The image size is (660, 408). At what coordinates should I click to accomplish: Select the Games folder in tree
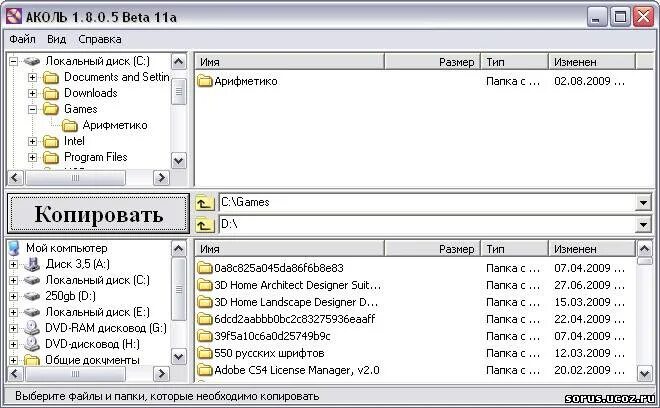80,109
